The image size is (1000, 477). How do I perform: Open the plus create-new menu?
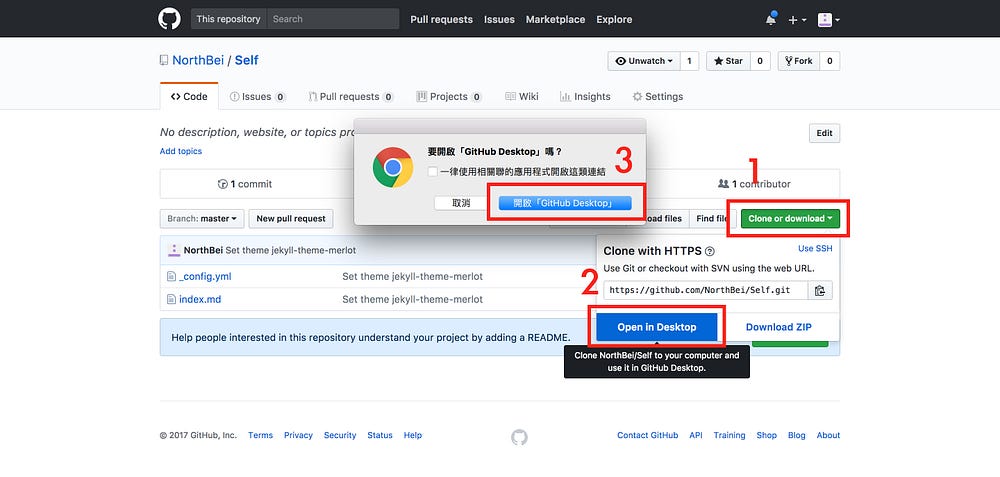click(x=797, y=20)
